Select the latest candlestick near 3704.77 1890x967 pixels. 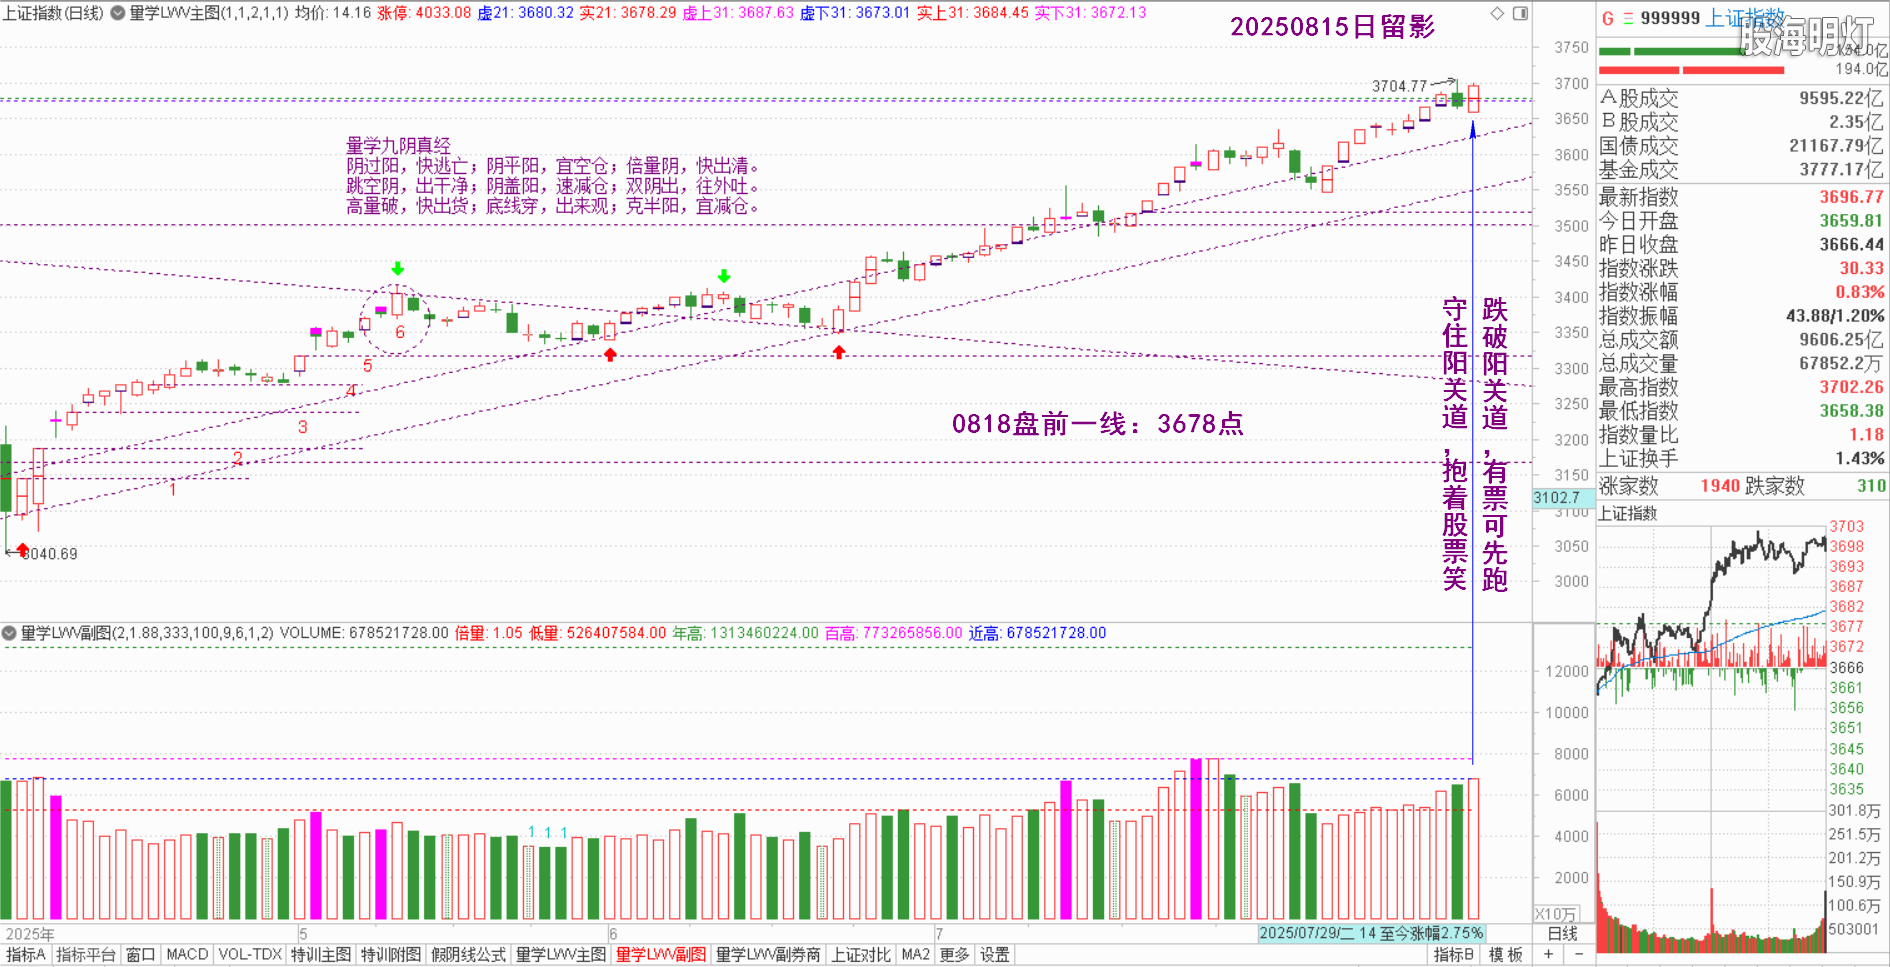pyautogui.click(x=1474, y=98)
